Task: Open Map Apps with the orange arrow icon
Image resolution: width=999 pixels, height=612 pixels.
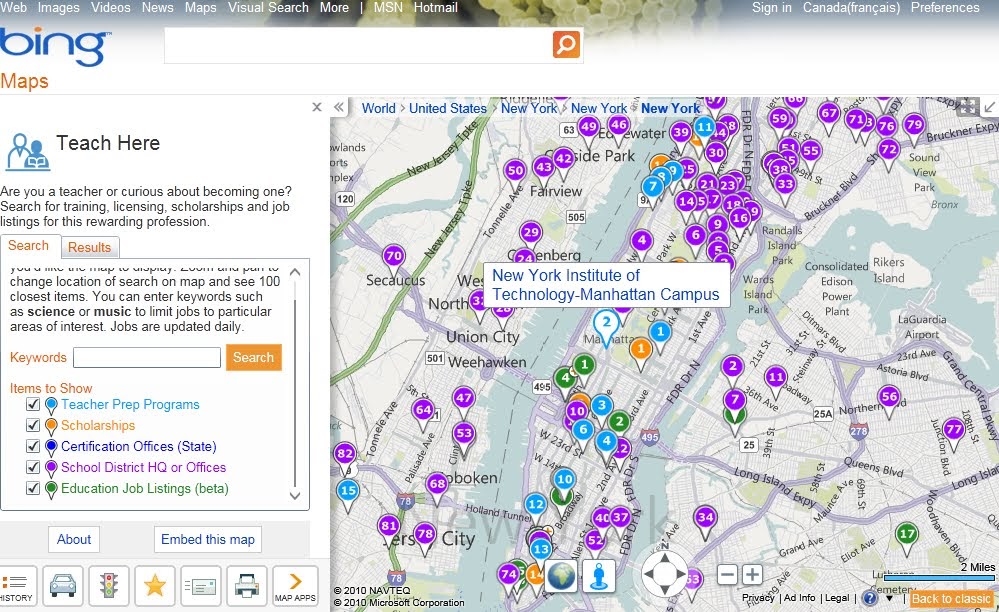Action: 294,585
